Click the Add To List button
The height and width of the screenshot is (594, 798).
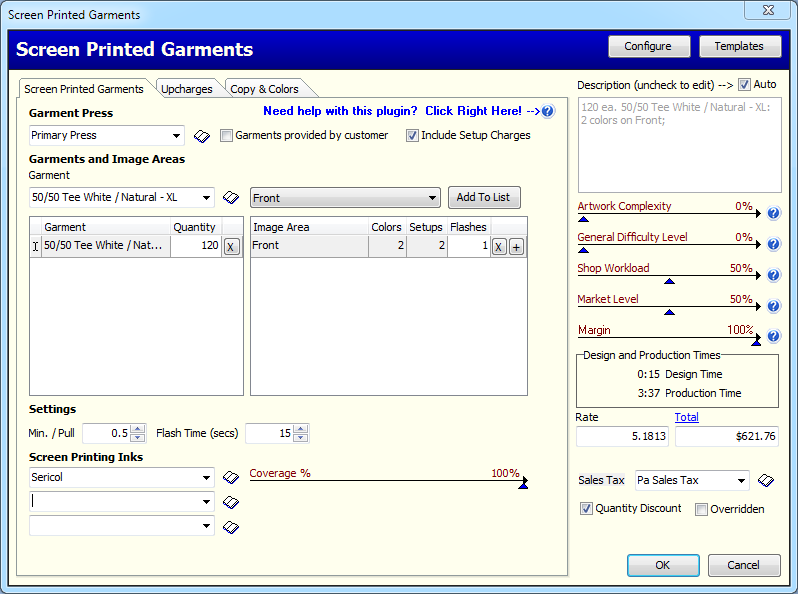point(484,197)
